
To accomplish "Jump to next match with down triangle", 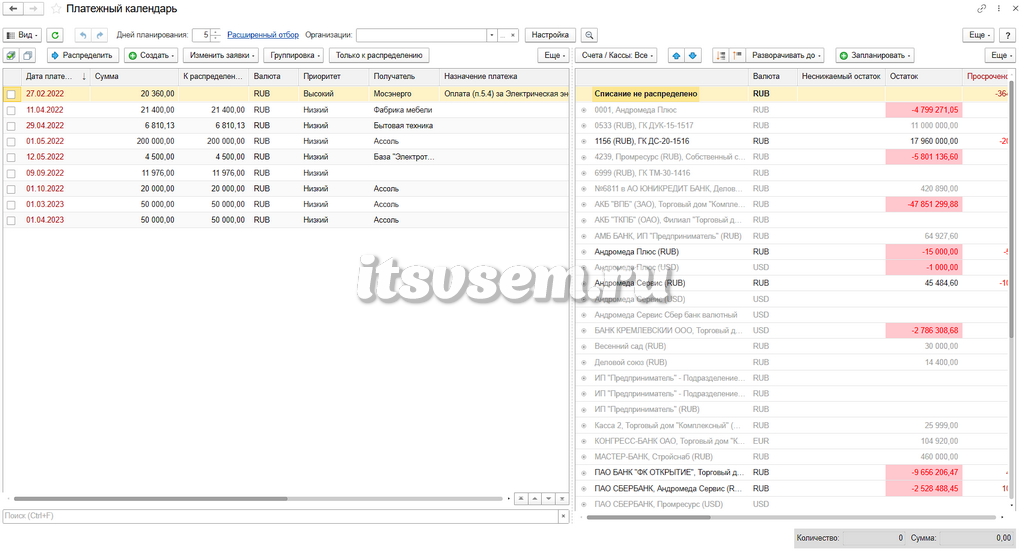I will [x=549, y=498].
